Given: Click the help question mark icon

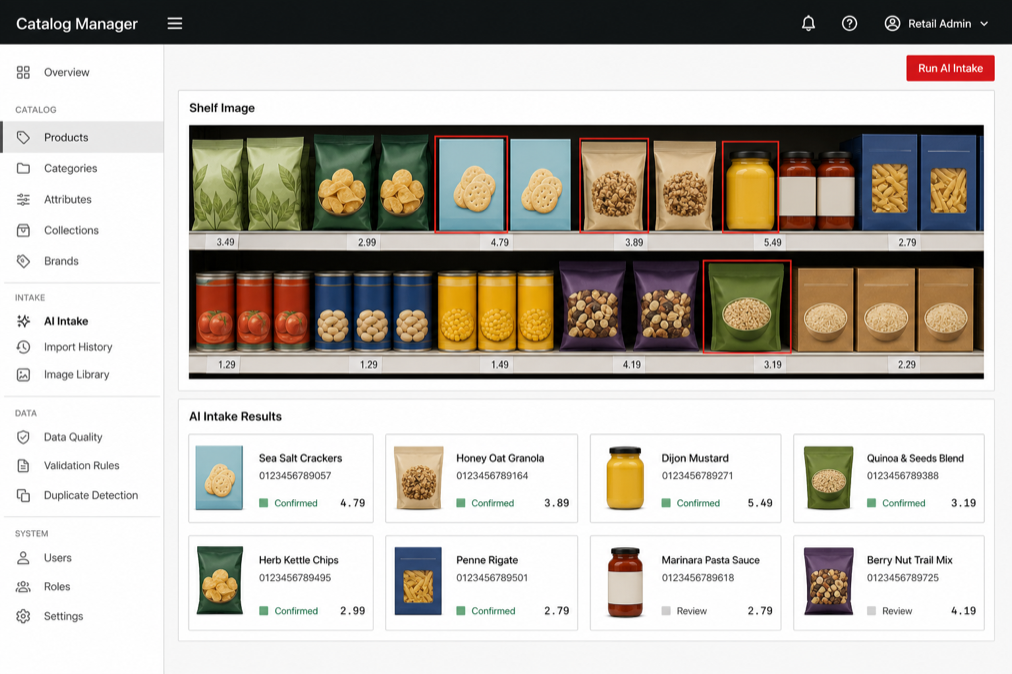Looking at the screenshot, I should 849,24.
